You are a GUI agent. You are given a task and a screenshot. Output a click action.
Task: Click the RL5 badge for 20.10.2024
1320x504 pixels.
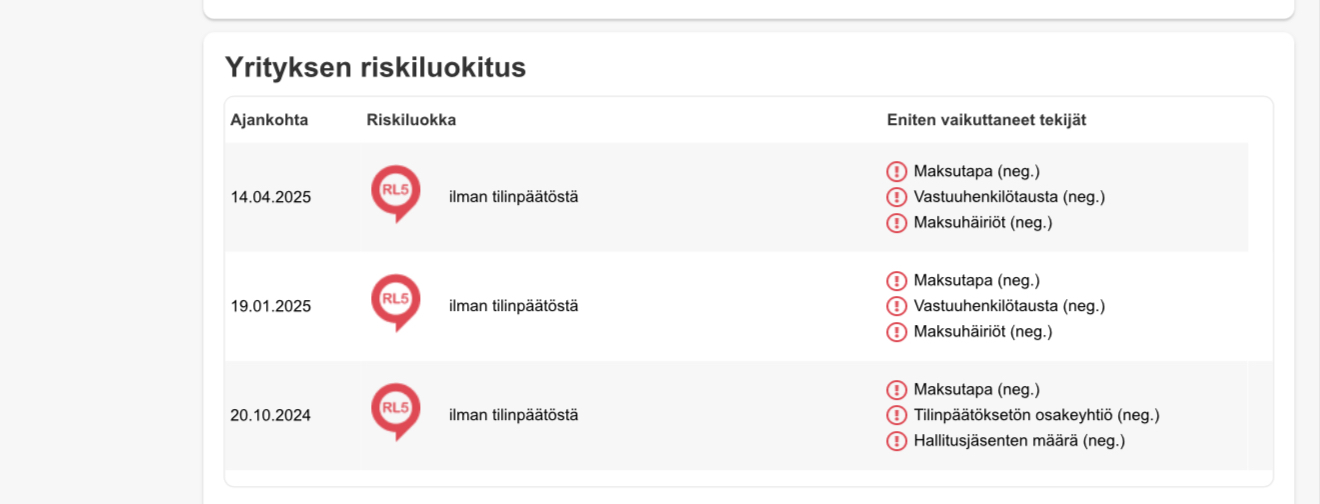coord(395,410)
